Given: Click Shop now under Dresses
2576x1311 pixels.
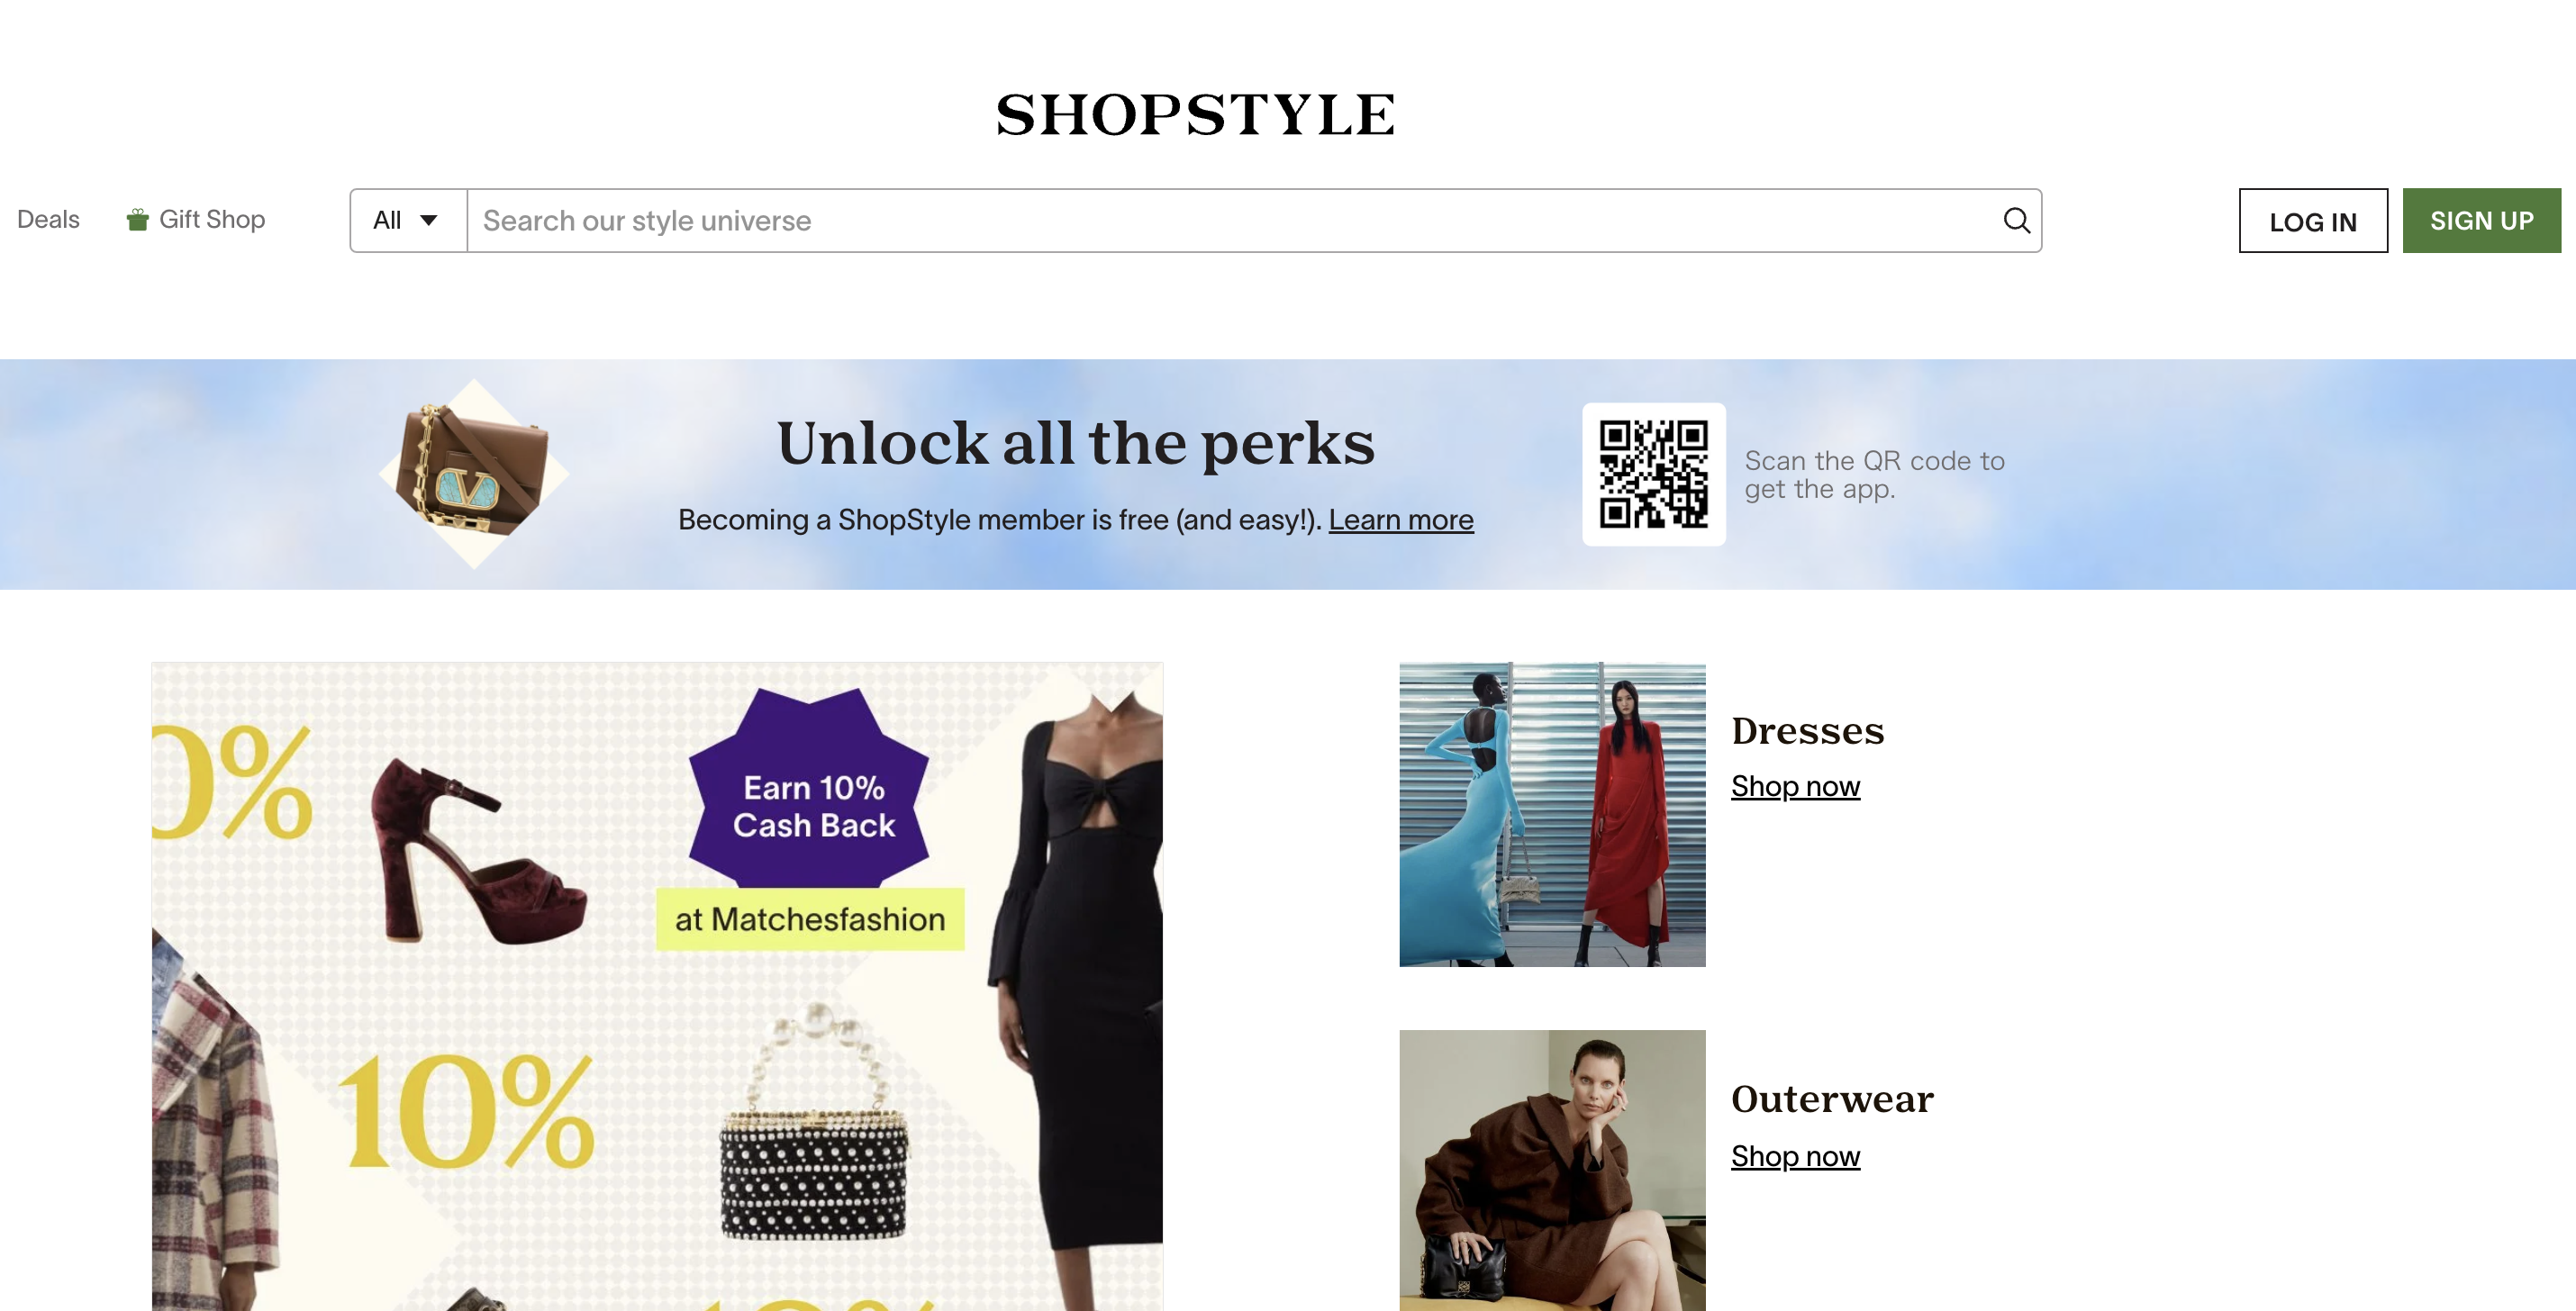Looking at the screenshot, I should coord(1795,786).
